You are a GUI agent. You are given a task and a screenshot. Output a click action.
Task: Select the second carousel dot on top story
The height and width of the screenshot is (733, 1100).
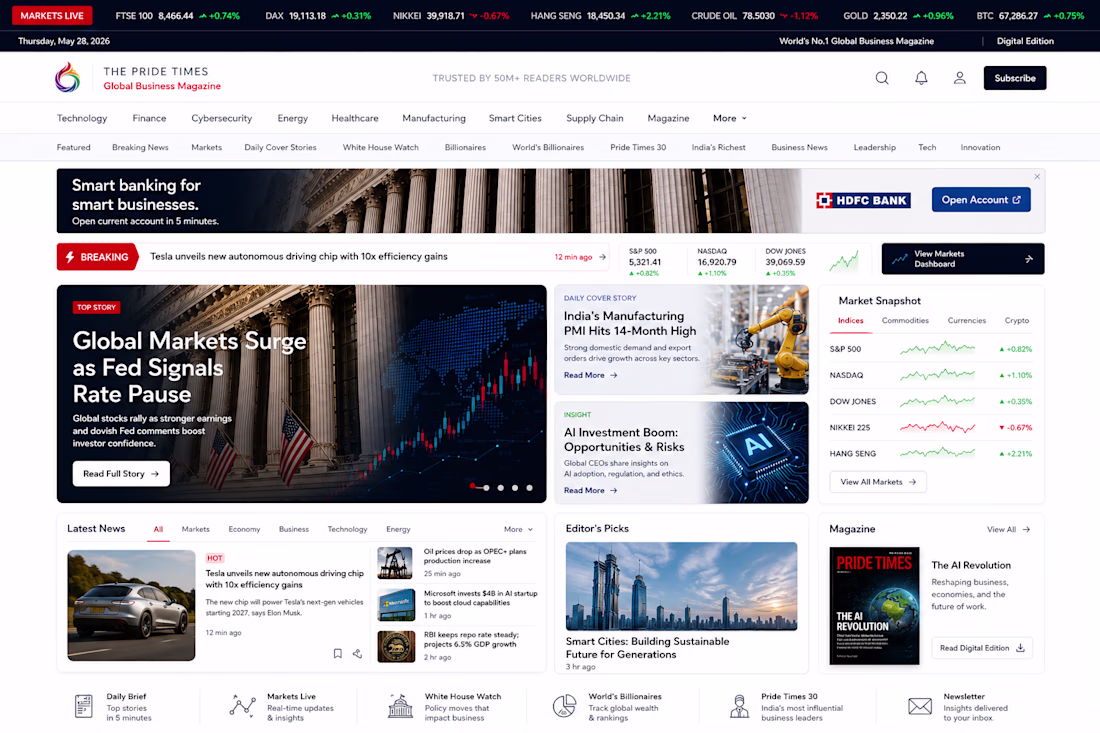pos(486,487)
